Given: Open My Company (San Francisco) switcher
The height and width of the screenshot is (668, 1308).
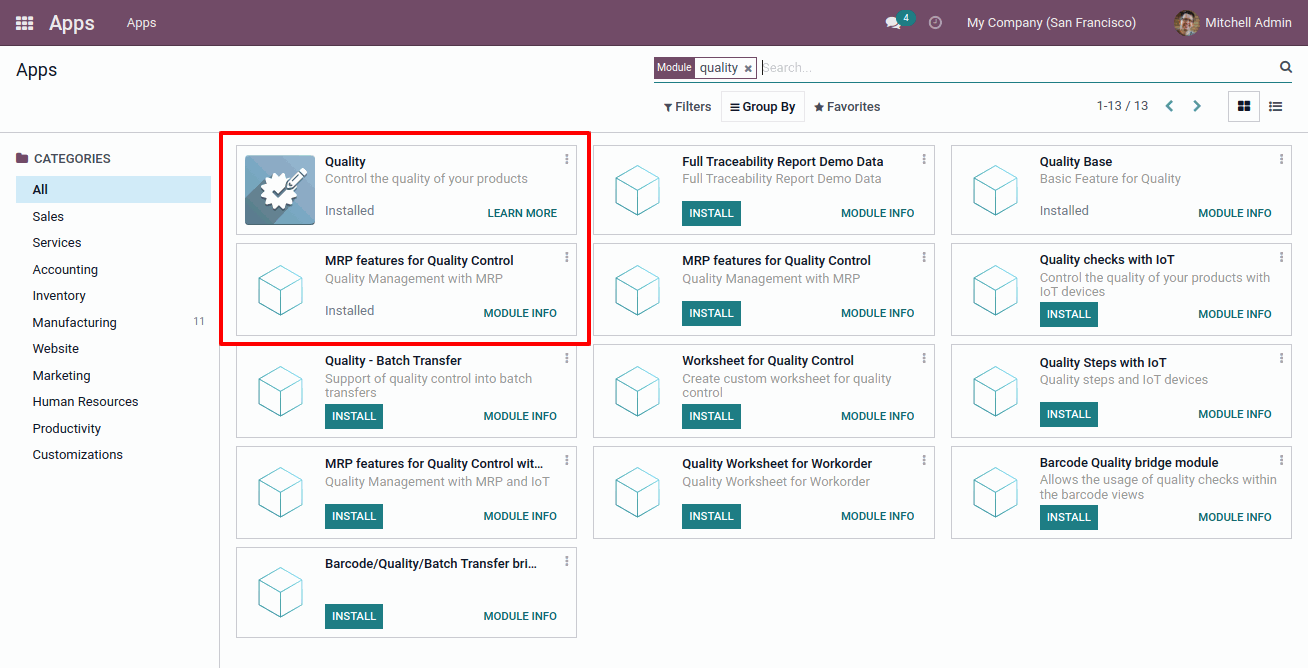Looking at the screenshot, I should tap(1051, 23).
